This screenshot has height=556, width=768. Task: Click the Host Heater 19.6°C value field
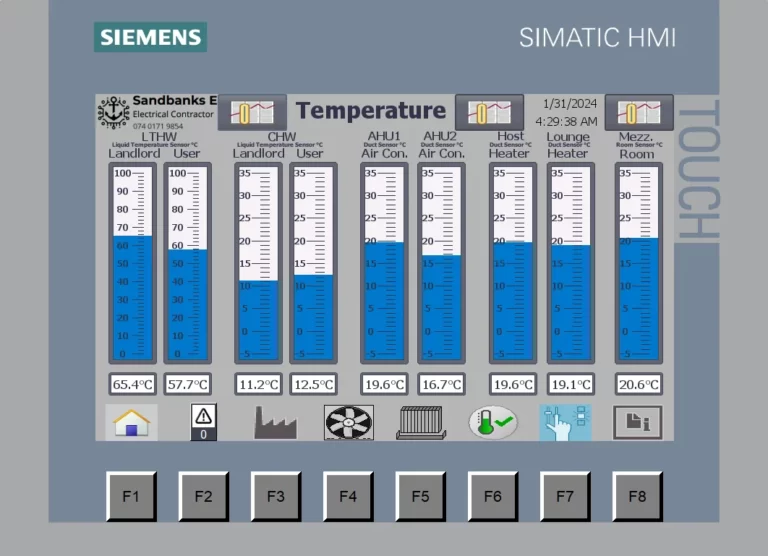click(513, 384)
